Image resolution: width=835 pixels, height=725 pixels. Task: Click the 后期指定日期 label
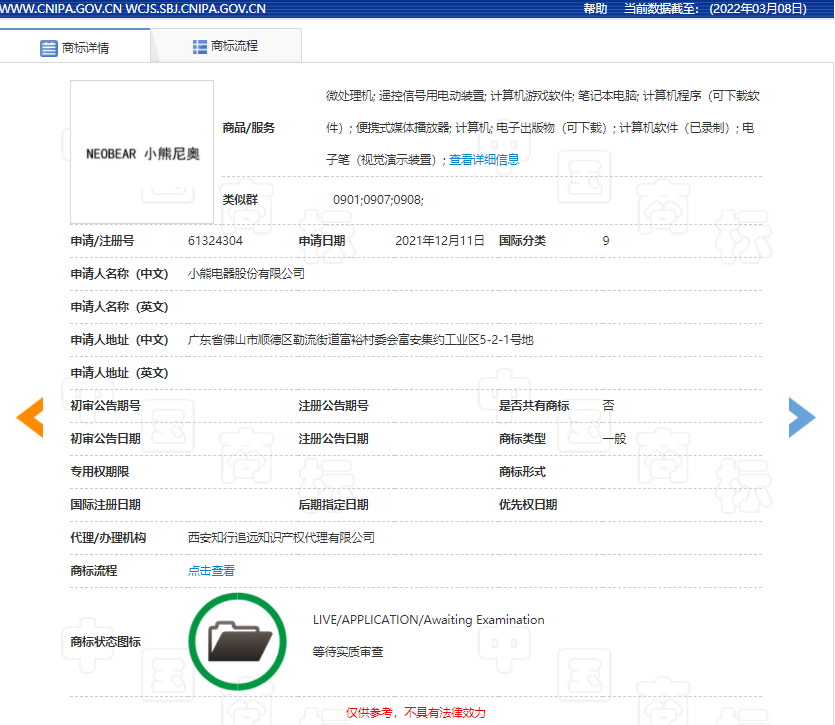[333, 505]
